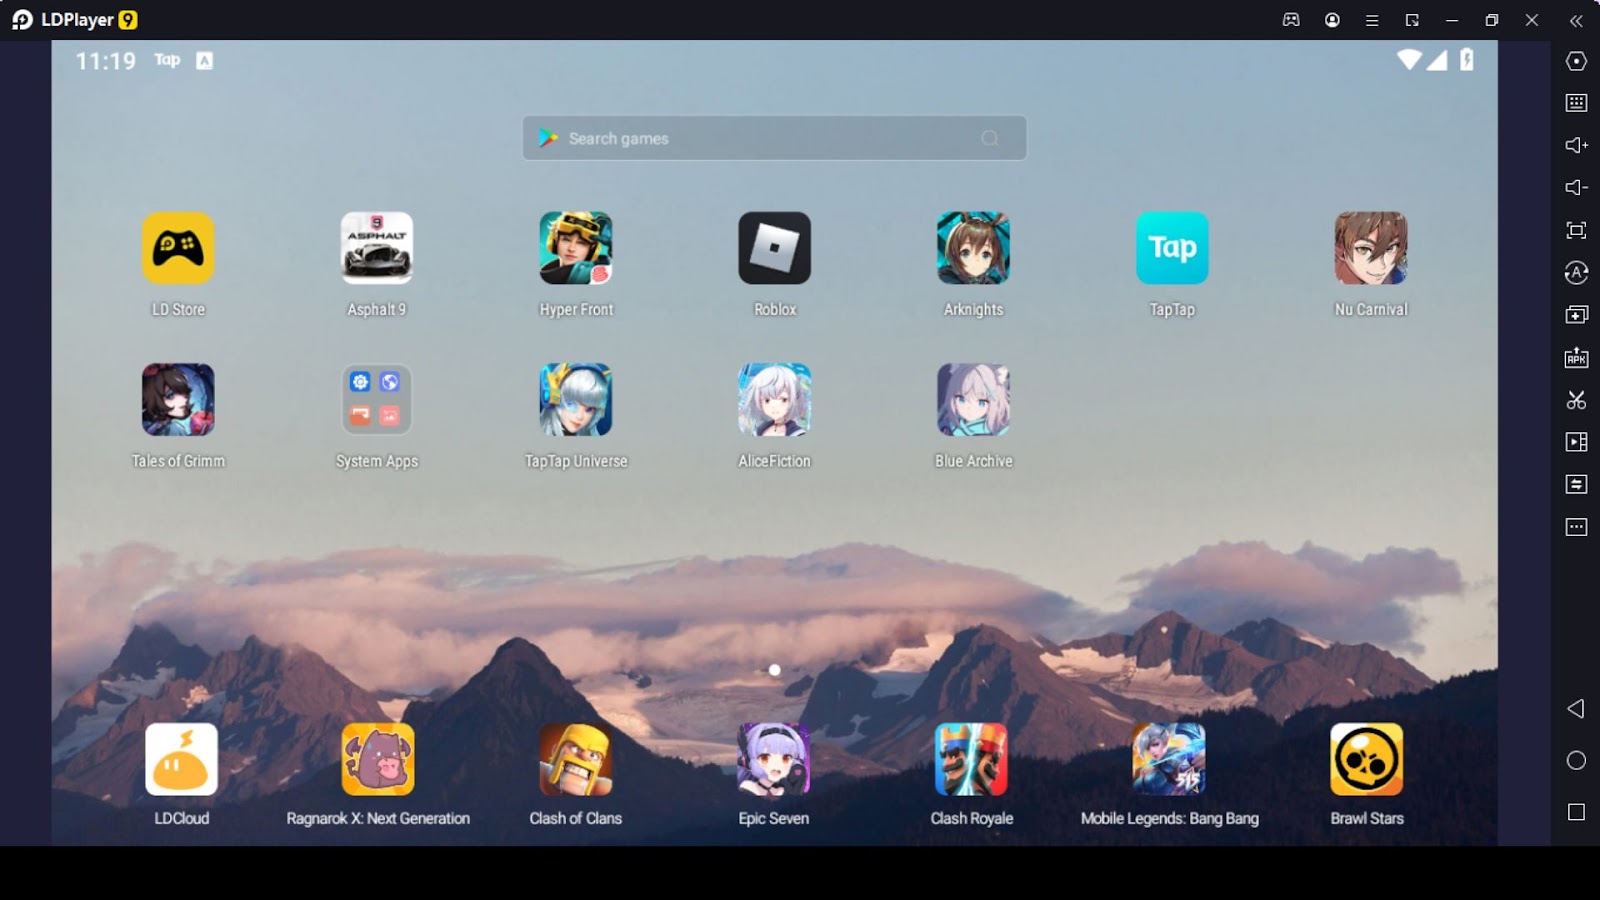Tap the Android Recents square button
Image resolution: width=1600 pixels, height=900 pixels.
pyautogui.click(x=1576, y=812)
